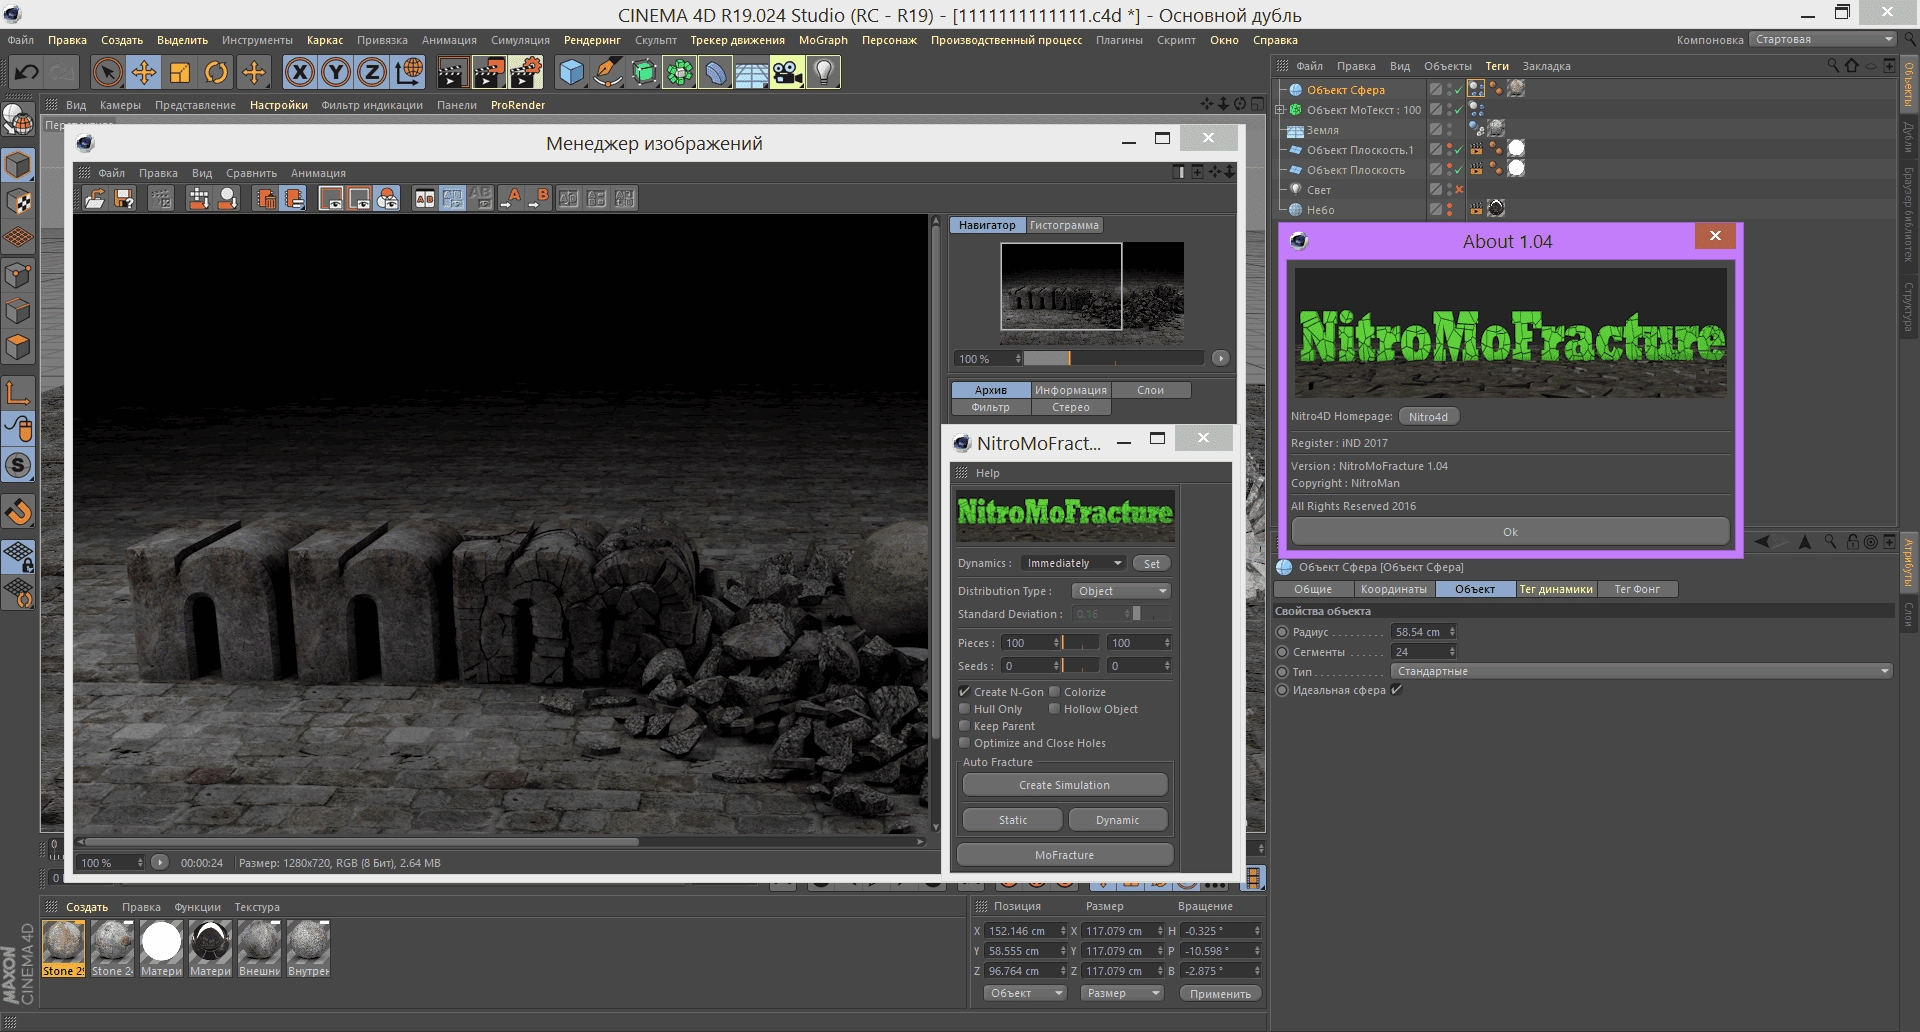This screenshot has width=1920, height=1032.
Task: Toggle the Create N-Gon checkbox
Action: [x=964, y=691]
